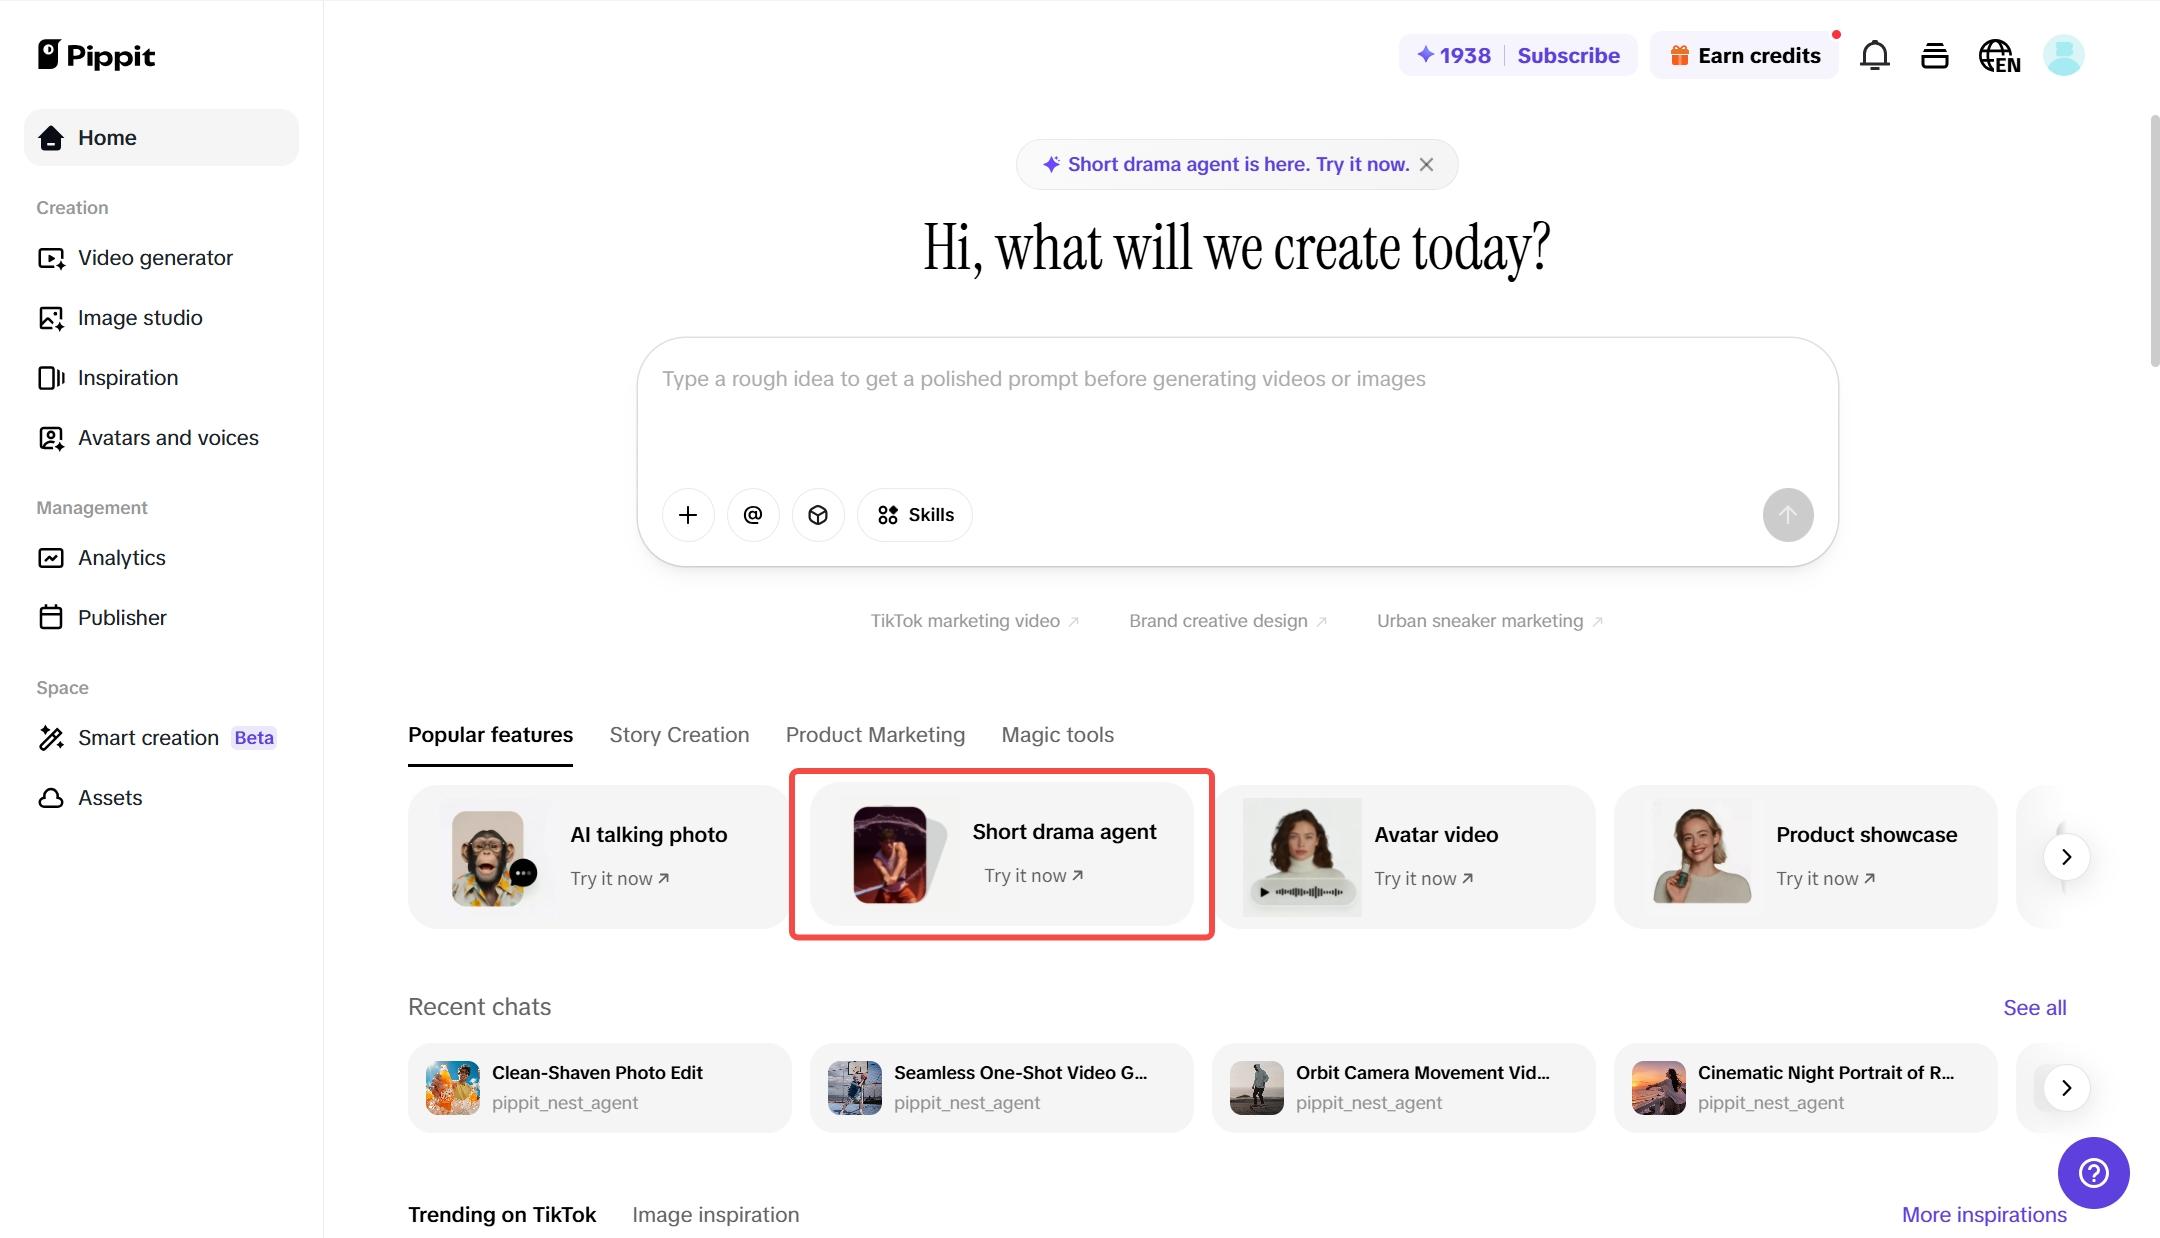
Task: Open the Short drama agent card
Action: tap(1001, 854)
